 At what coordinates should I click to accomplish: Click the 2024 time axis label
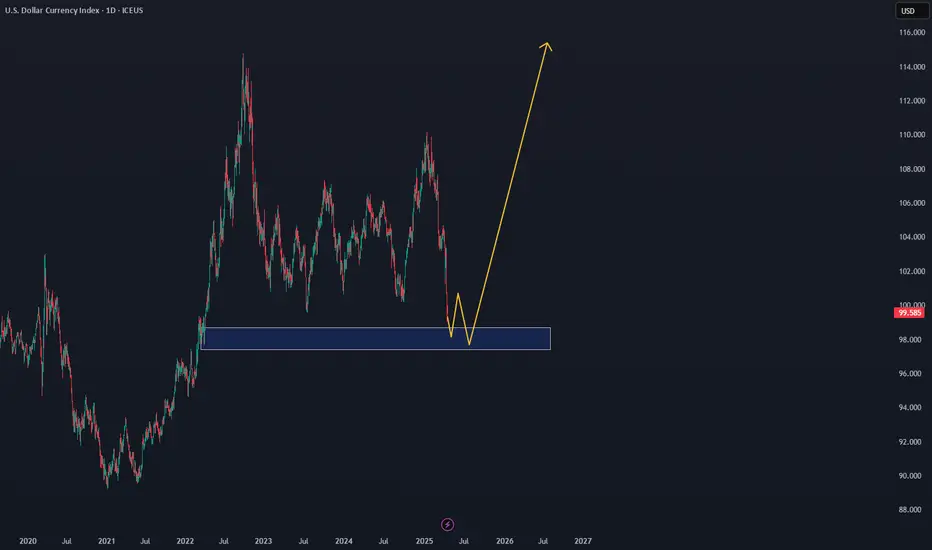344,541
